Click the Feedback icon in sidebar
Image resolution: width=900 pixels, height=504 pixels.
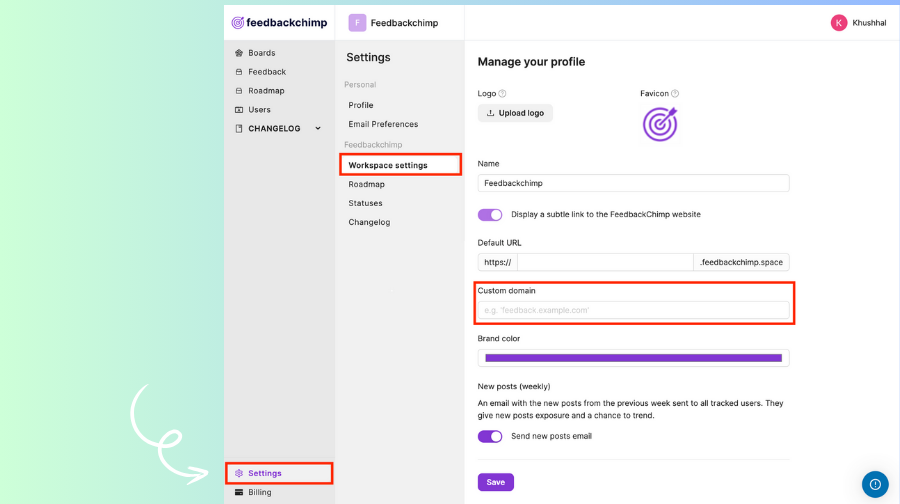pyautogui.click(x=238, y=72)
